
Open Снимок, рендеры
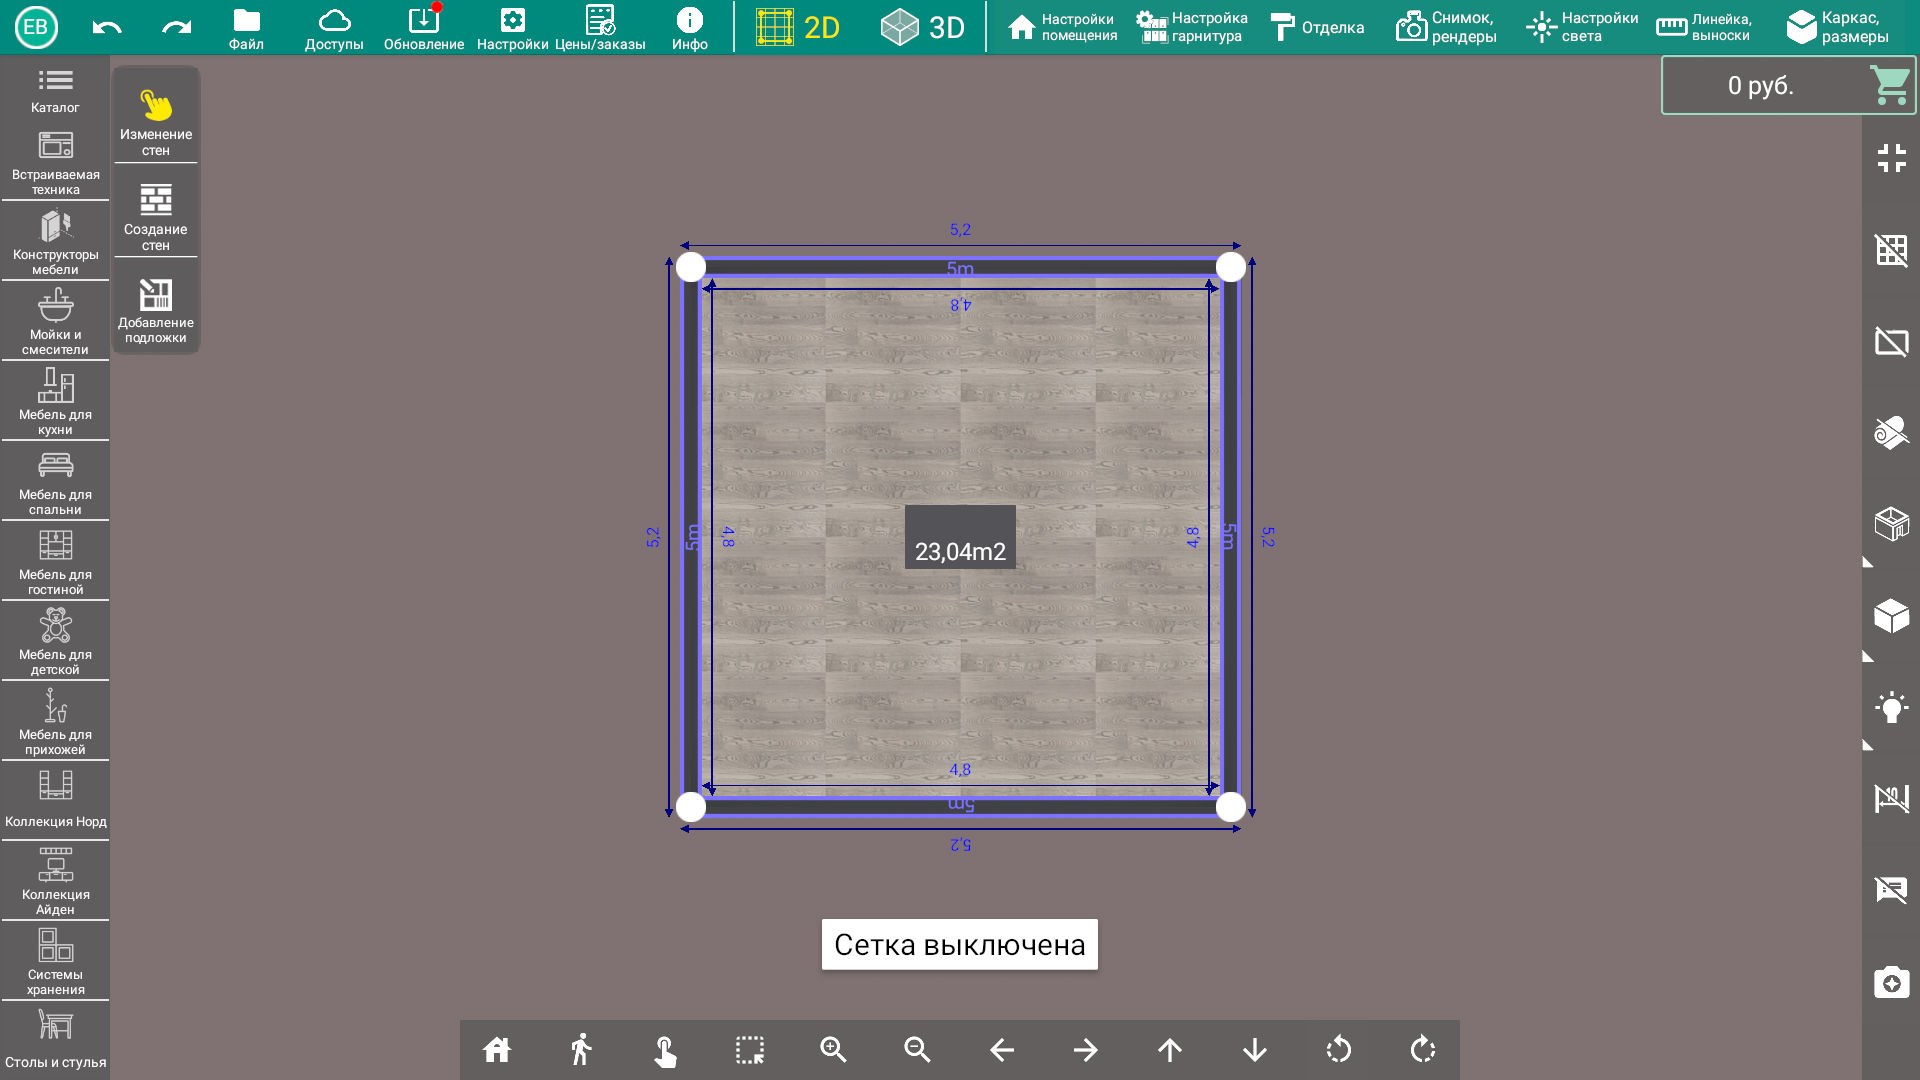(1446, 27)
